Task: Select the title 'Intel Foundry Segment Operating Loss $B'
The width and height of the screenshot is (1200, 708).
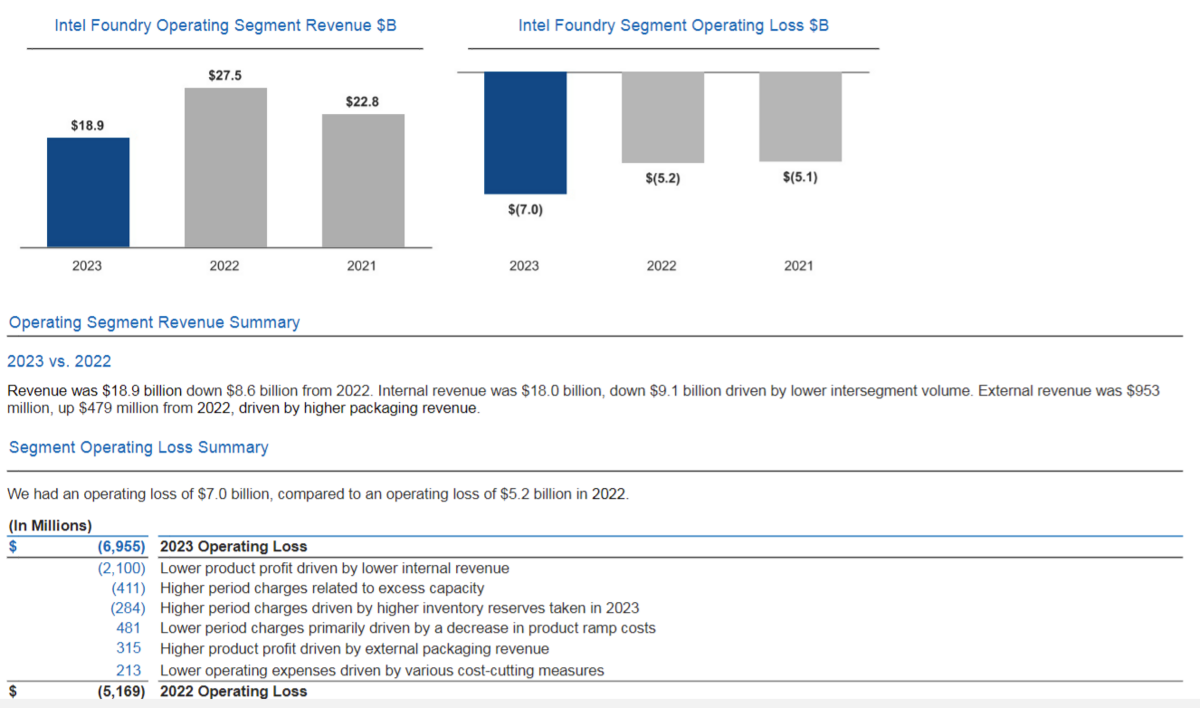Action: point(673,26)
